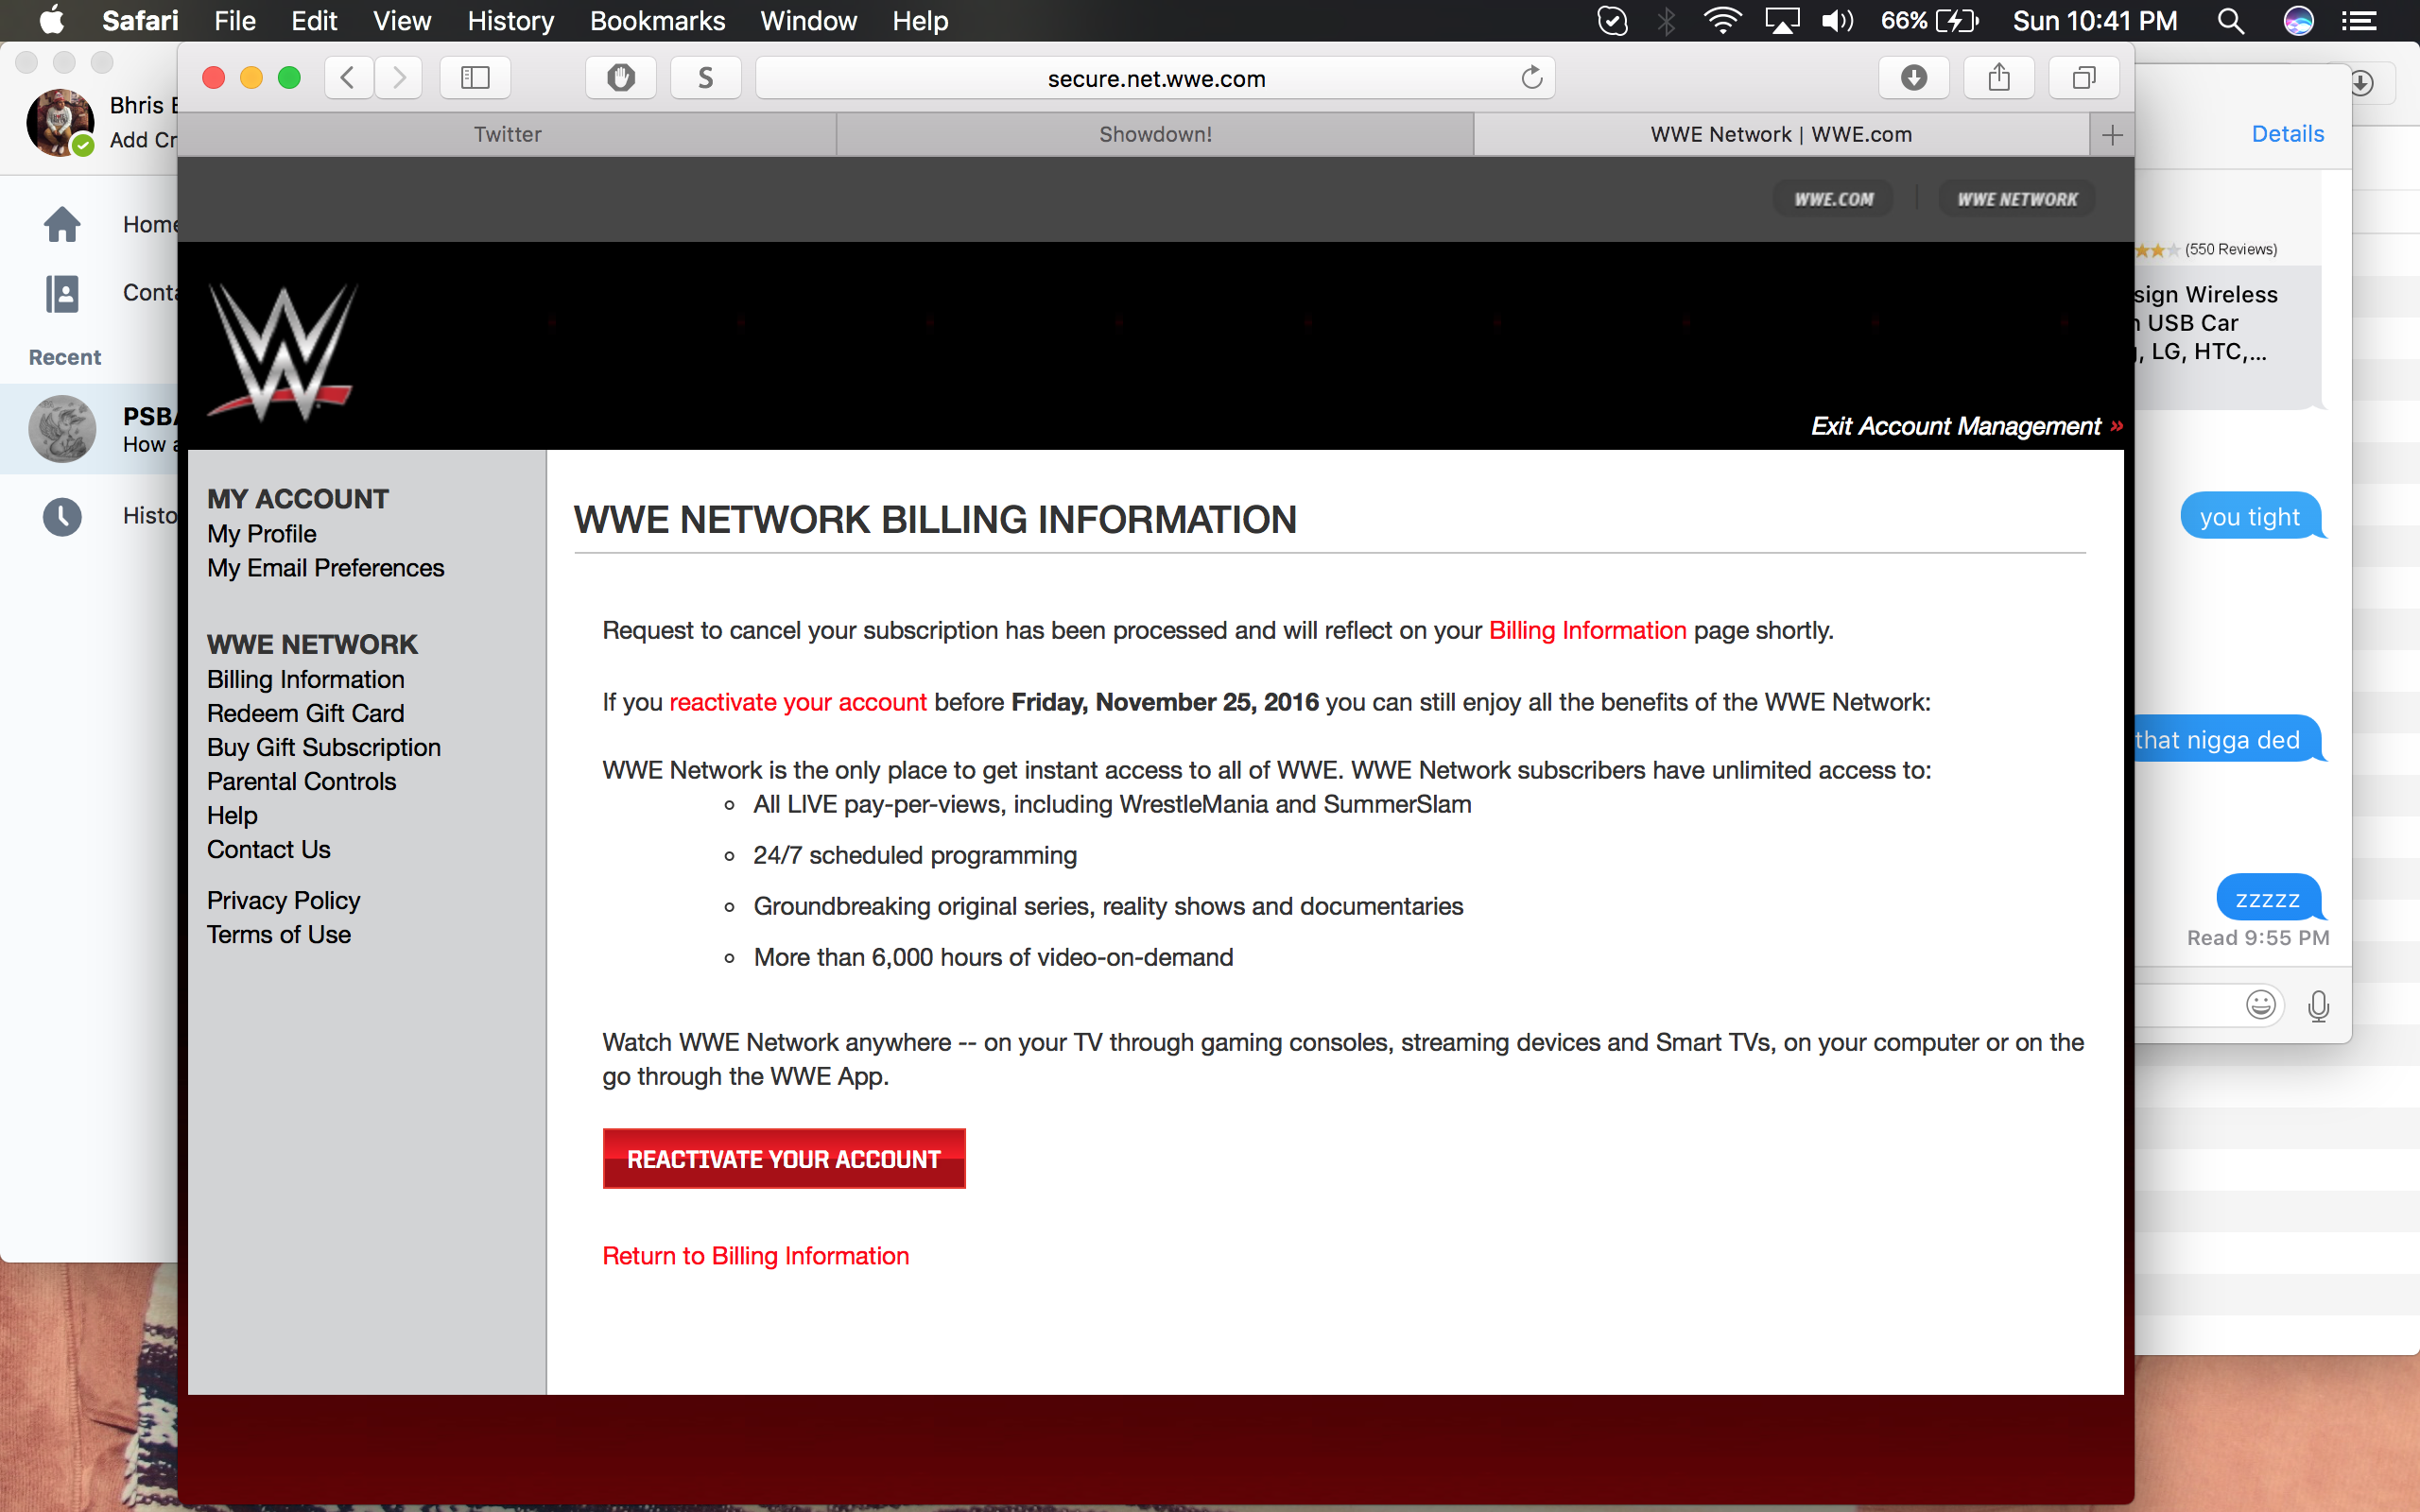Click the hand-shaped extension toolbar icon
Viewport: 2420px width, 1512px height.
620,78
